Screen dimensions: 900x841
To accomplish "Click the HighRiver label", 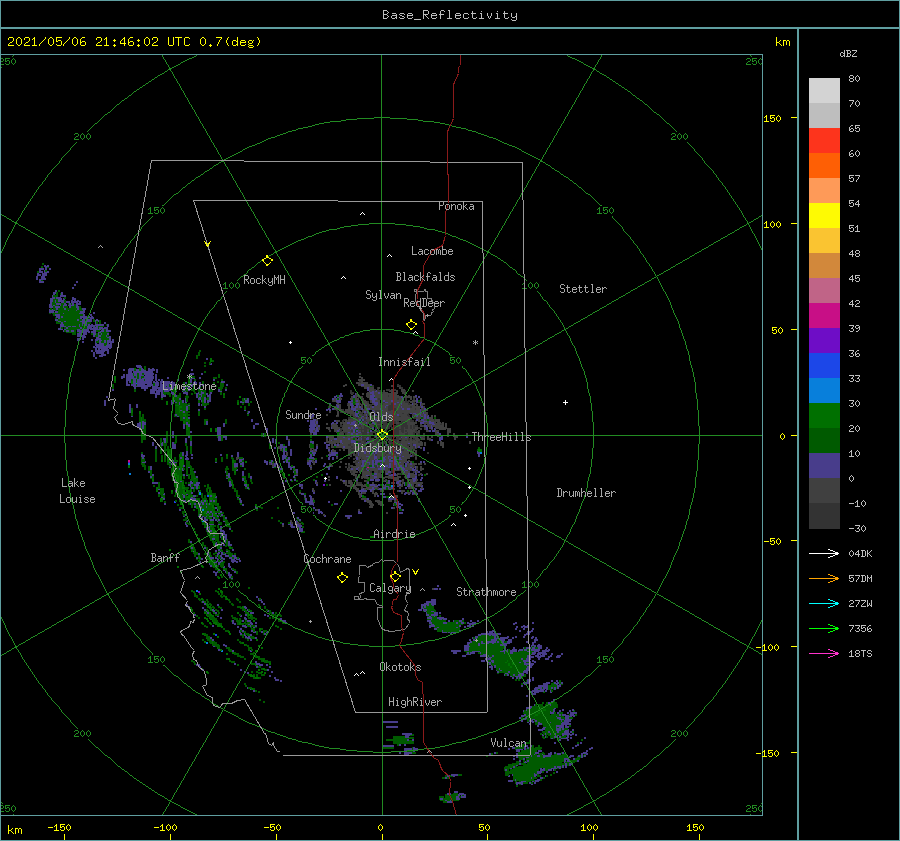I will pos(415,702).
